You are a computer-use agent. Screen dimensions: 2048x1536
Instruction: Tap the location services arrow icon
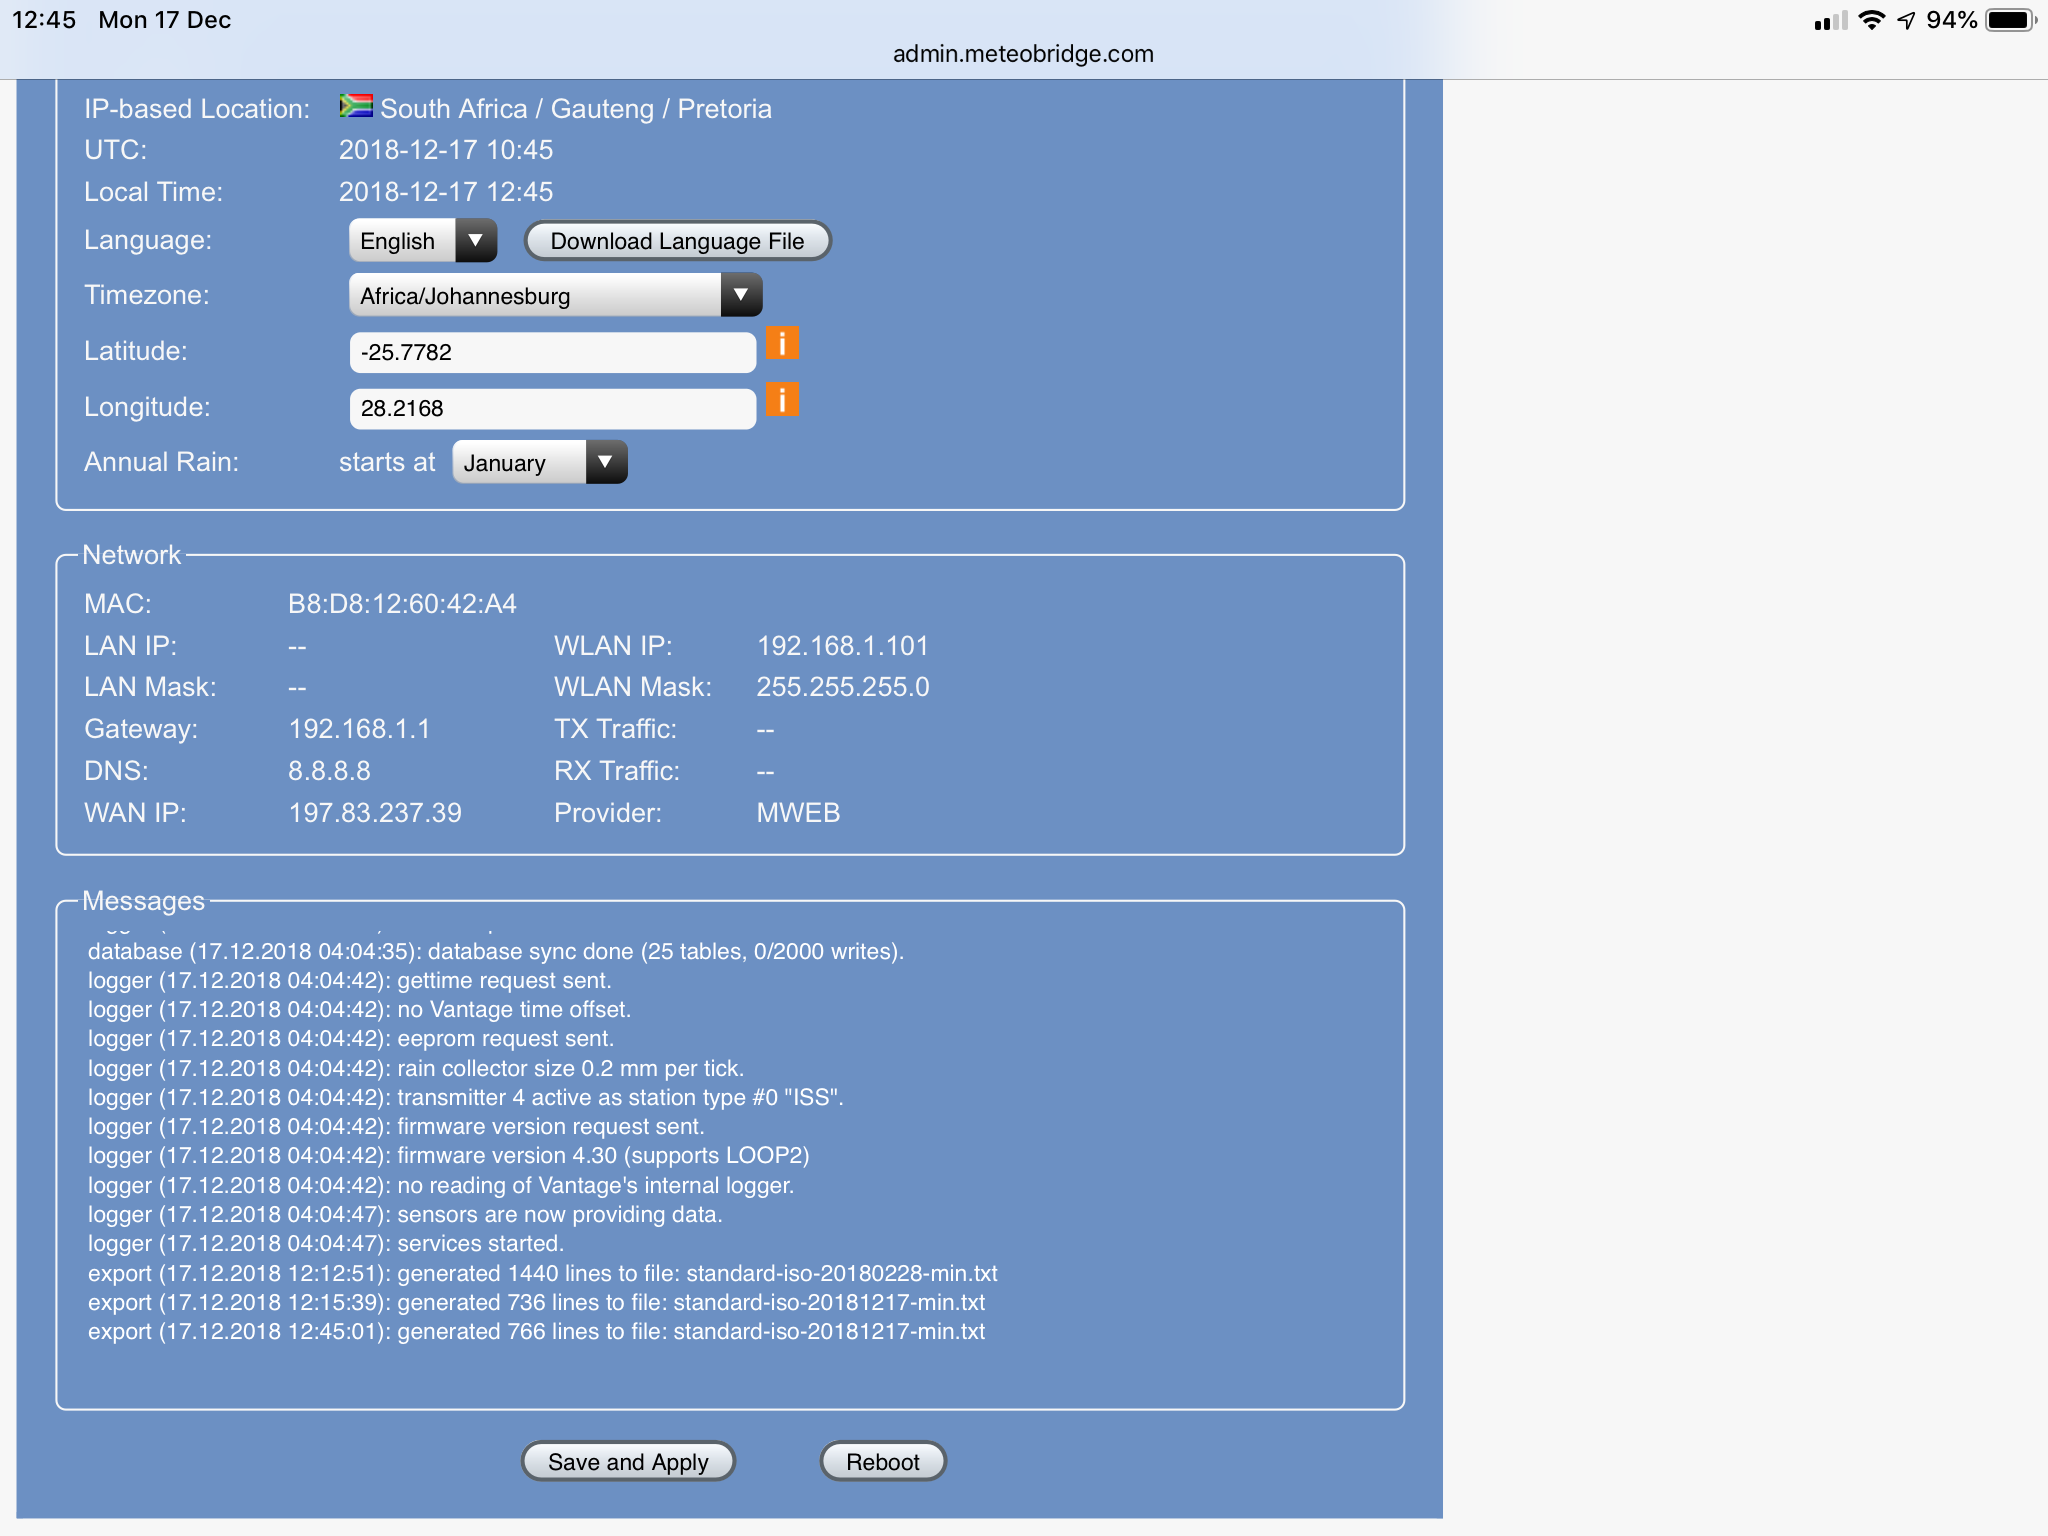click(1906, 20)
